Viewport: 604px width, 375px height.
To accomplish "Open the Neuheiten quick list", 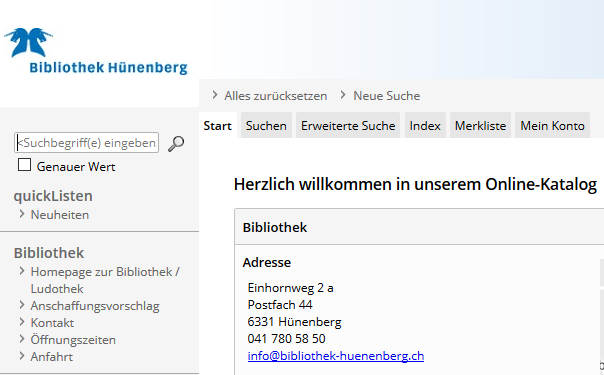I will coord(60,215).
